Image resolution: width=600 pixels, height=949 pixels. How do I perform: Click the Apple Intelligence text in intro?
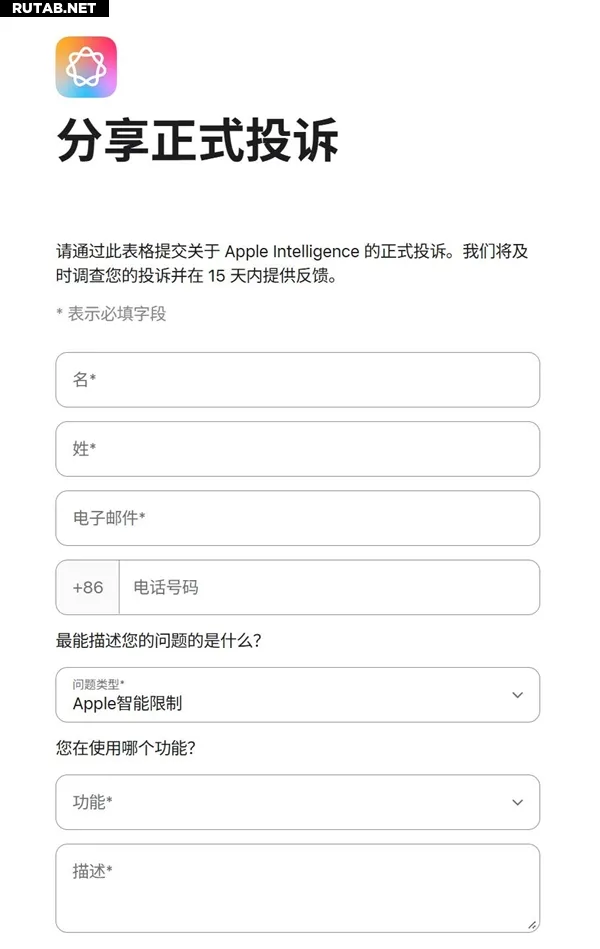pyautogui.click(x=291, y=251)
